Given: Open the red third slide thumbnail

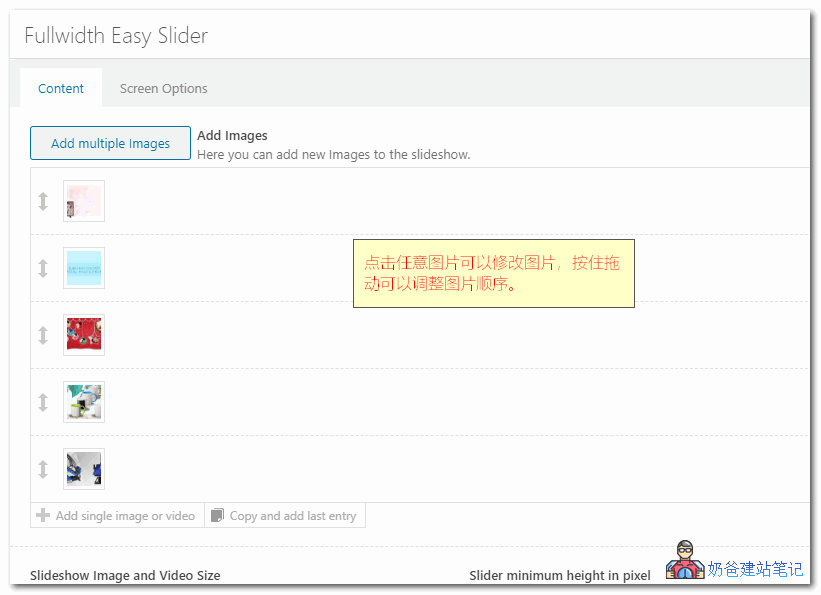Looking at the screenshot, I should click(84, 335).
